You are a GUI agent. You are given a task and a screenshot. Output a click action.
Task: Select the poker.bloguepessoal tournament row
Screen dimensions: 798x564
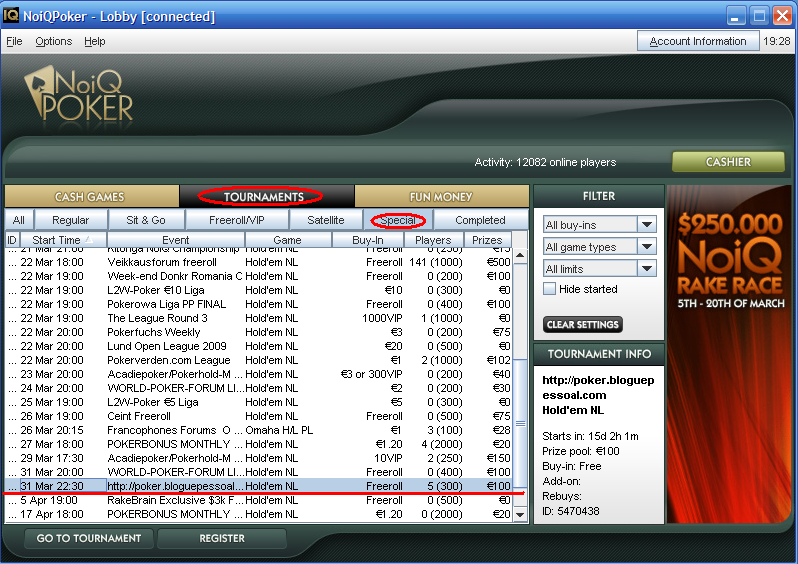click(258, 486)
